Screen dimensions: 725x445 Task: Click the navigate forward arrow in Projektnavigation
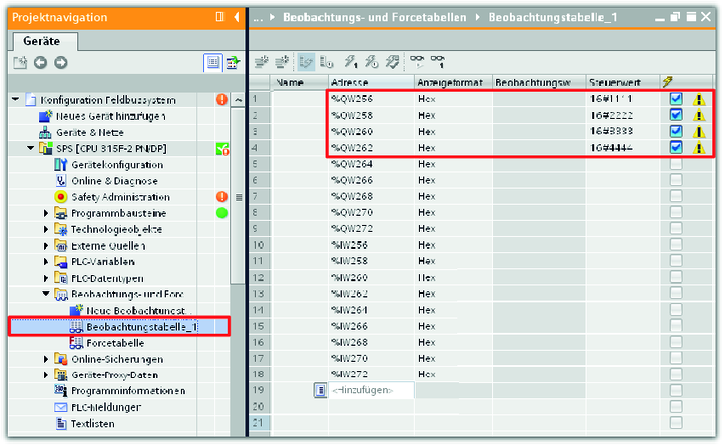coord(59,62)
